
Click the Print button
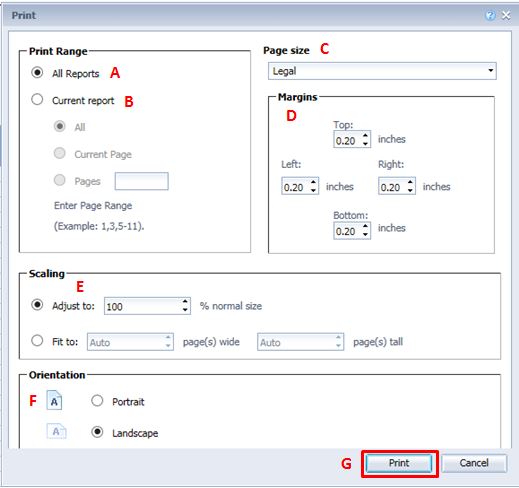[x=399, y=463]
